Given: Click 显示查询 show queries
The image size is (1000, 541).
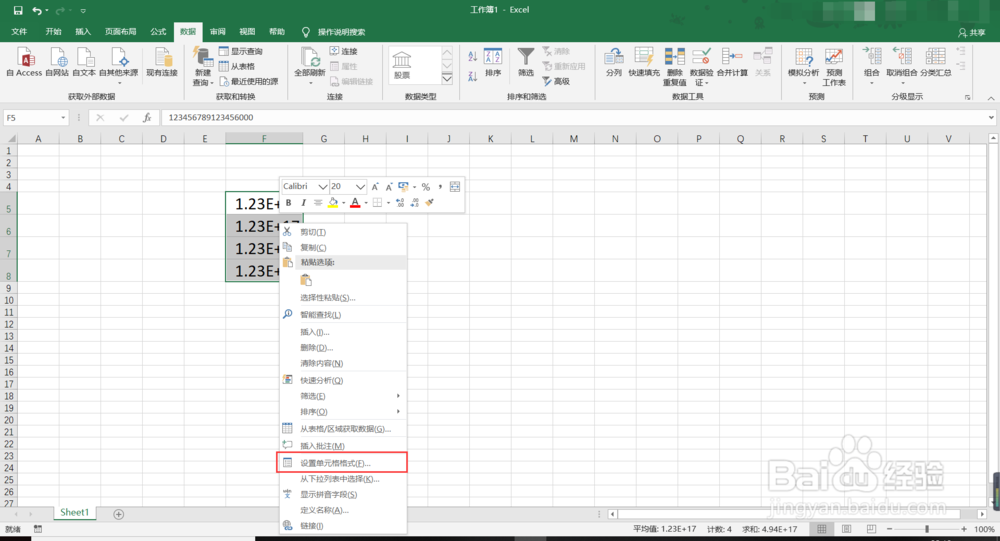Looking at the screenshot, I should click(x=240, y=51).
